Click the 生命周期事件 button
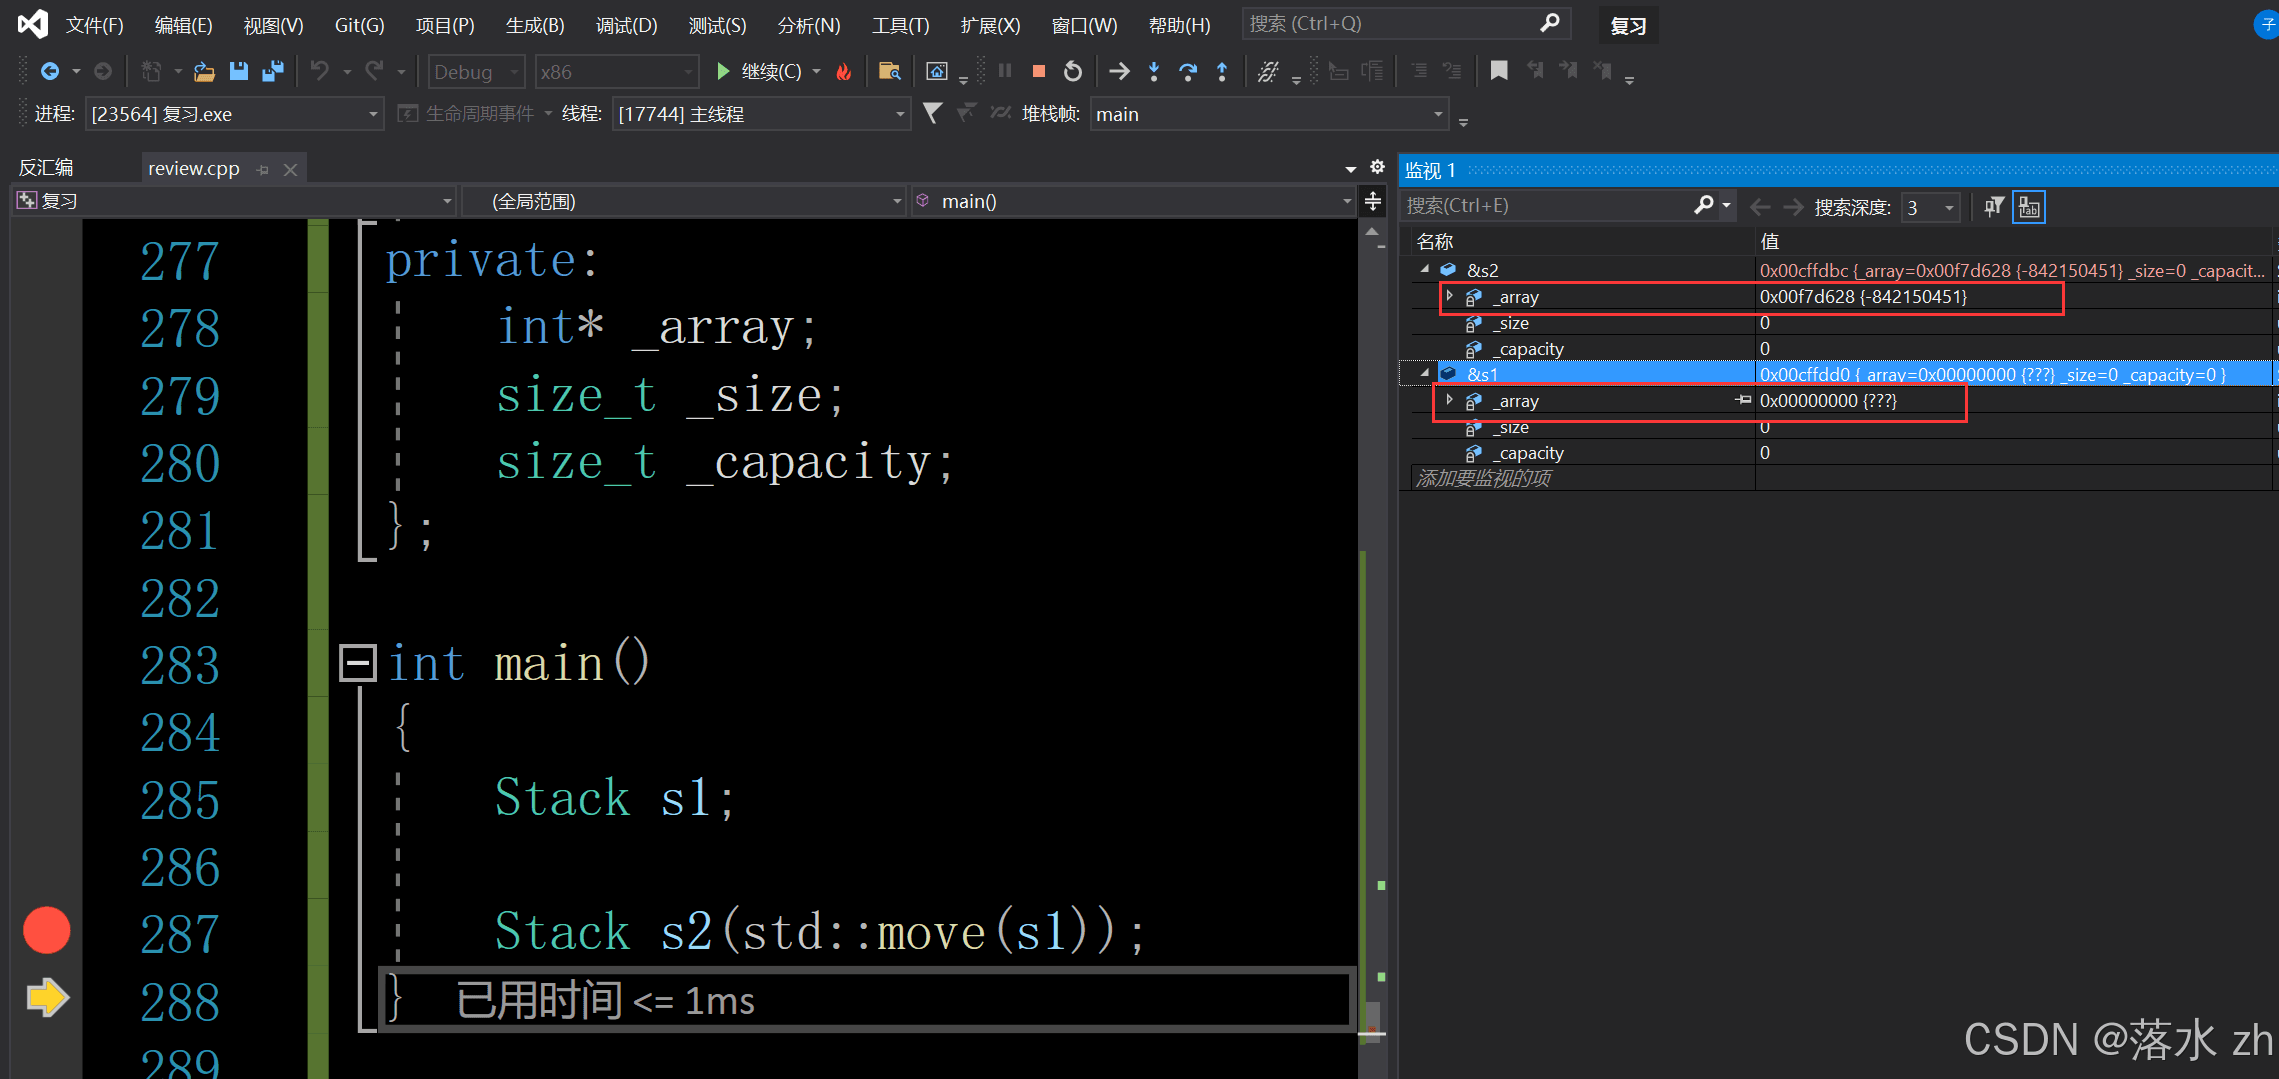The height and width of the screenshot is (1079, 2279). point(467,113)
